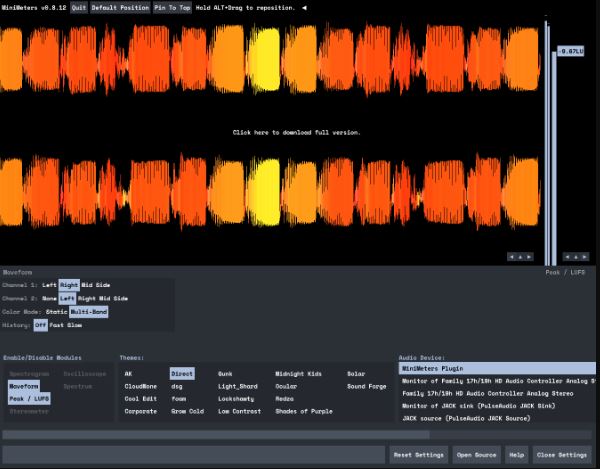Click the Reset Settings button
The image size is (600, 469).
pos(419,455)
